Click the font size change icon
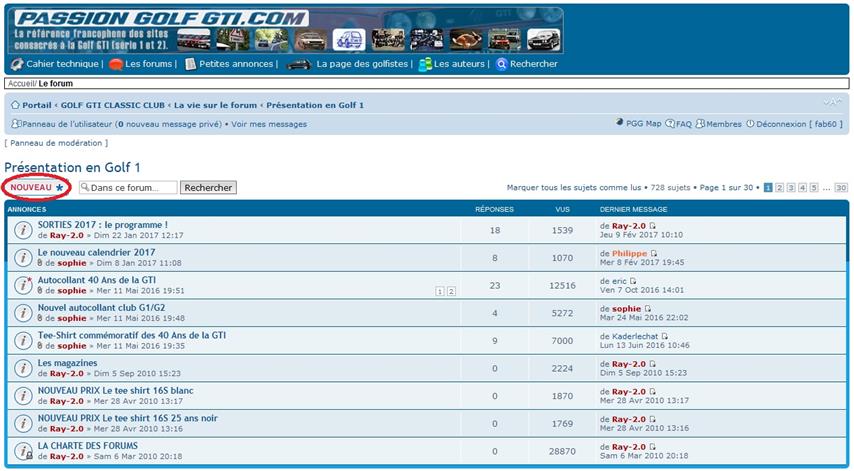 click(833, 102)
